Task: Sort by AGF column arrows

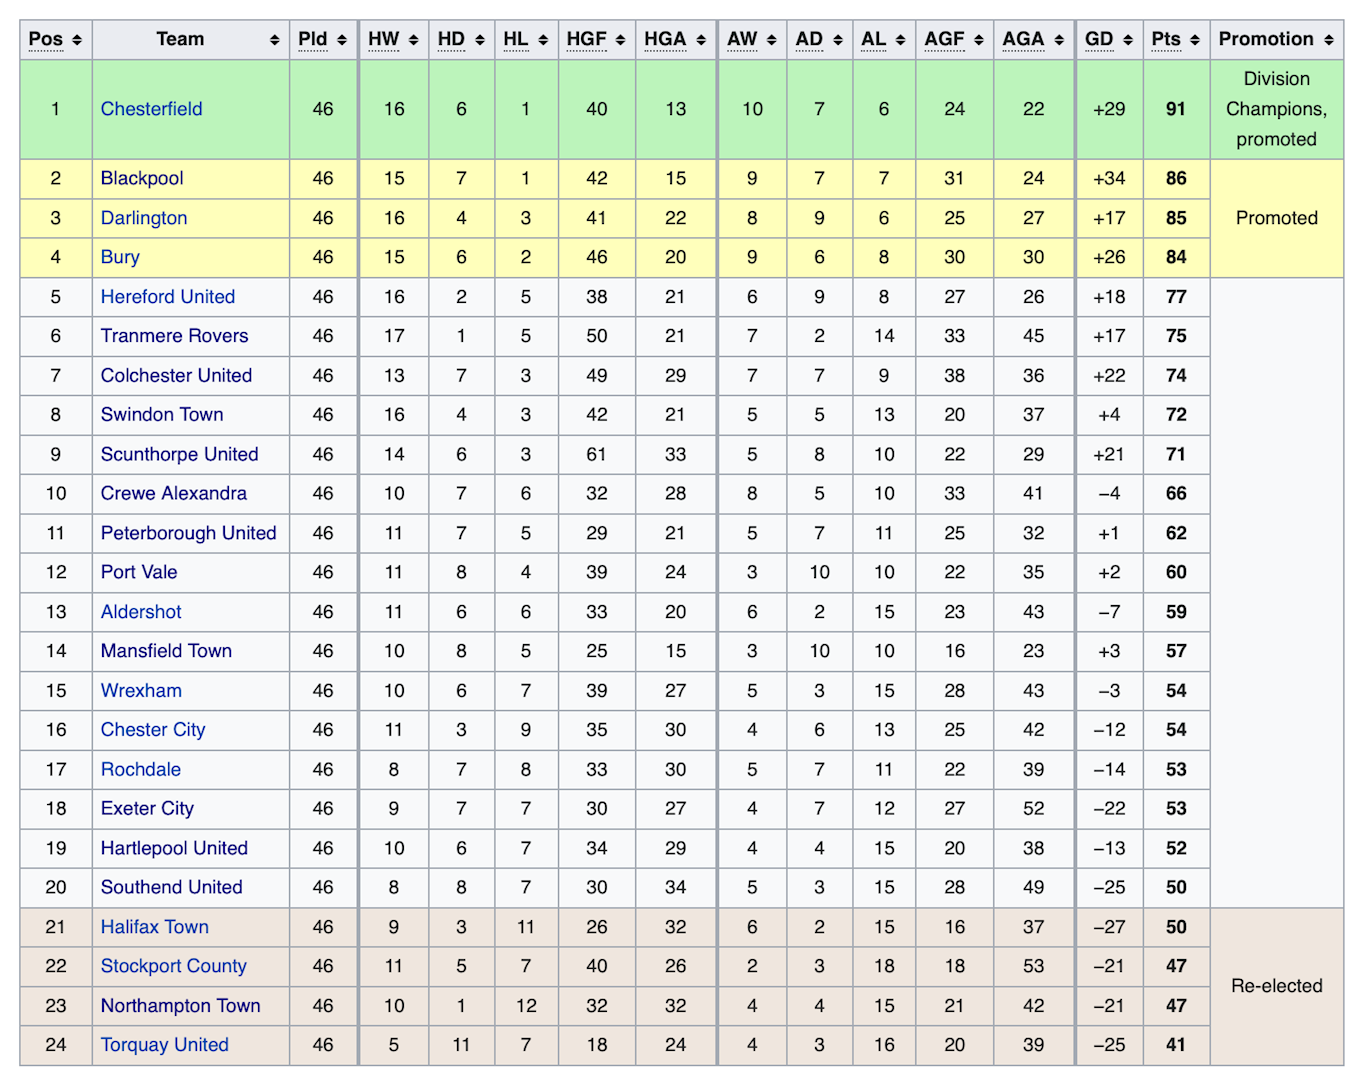Action: coord(979,40)
